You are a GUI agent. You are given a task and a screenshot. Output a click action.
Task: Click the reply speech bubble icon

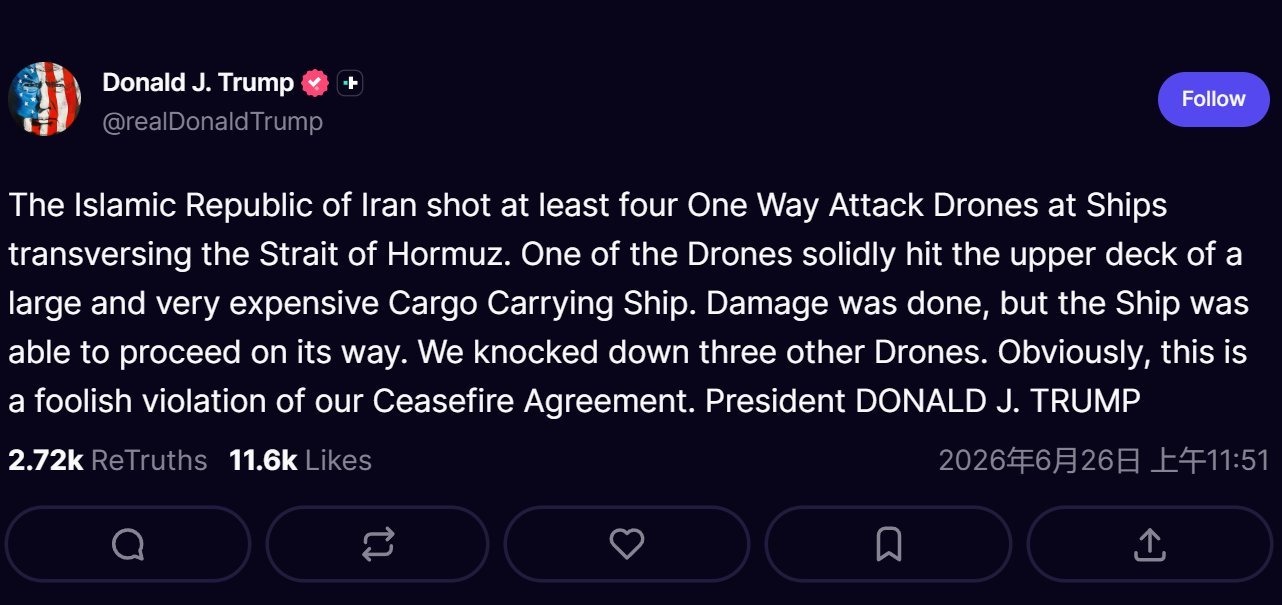pyautogui.click(x=128, y=544)
